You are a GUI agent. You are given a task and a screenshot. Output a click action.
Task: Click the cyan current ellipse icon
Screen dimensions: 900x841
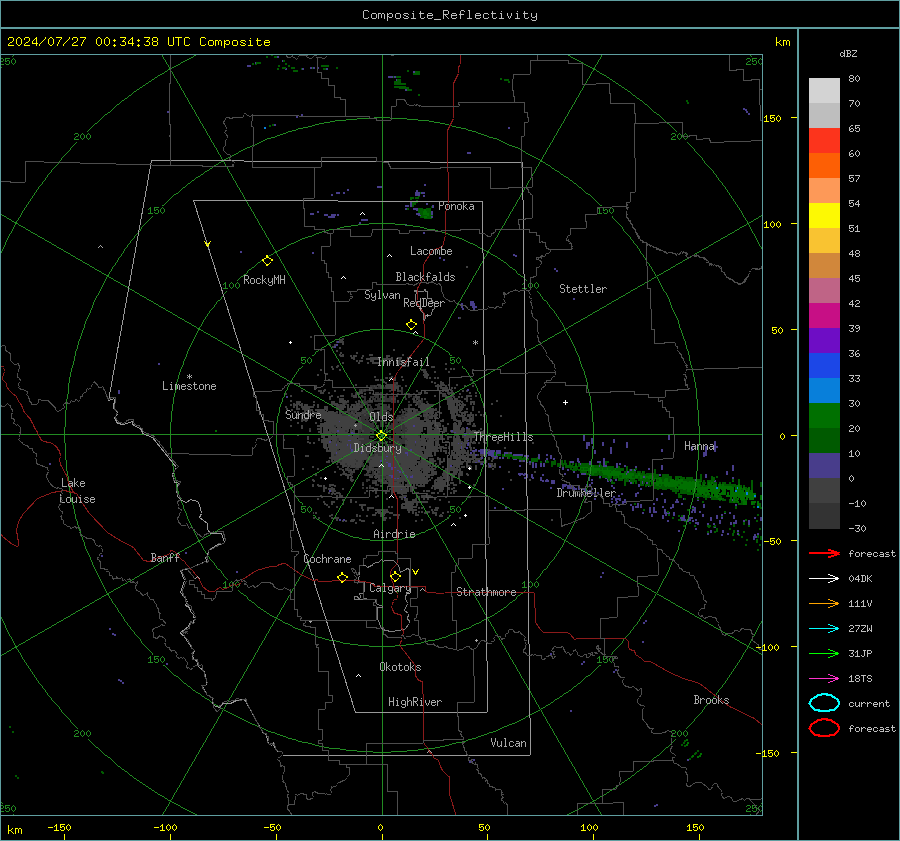(824, 703)
